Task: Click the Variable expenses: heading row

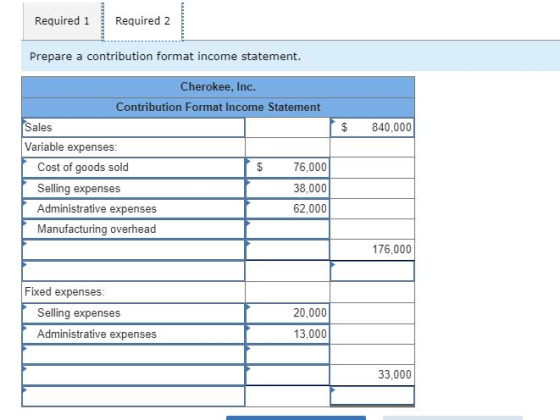Action: (x=134, y=147)
